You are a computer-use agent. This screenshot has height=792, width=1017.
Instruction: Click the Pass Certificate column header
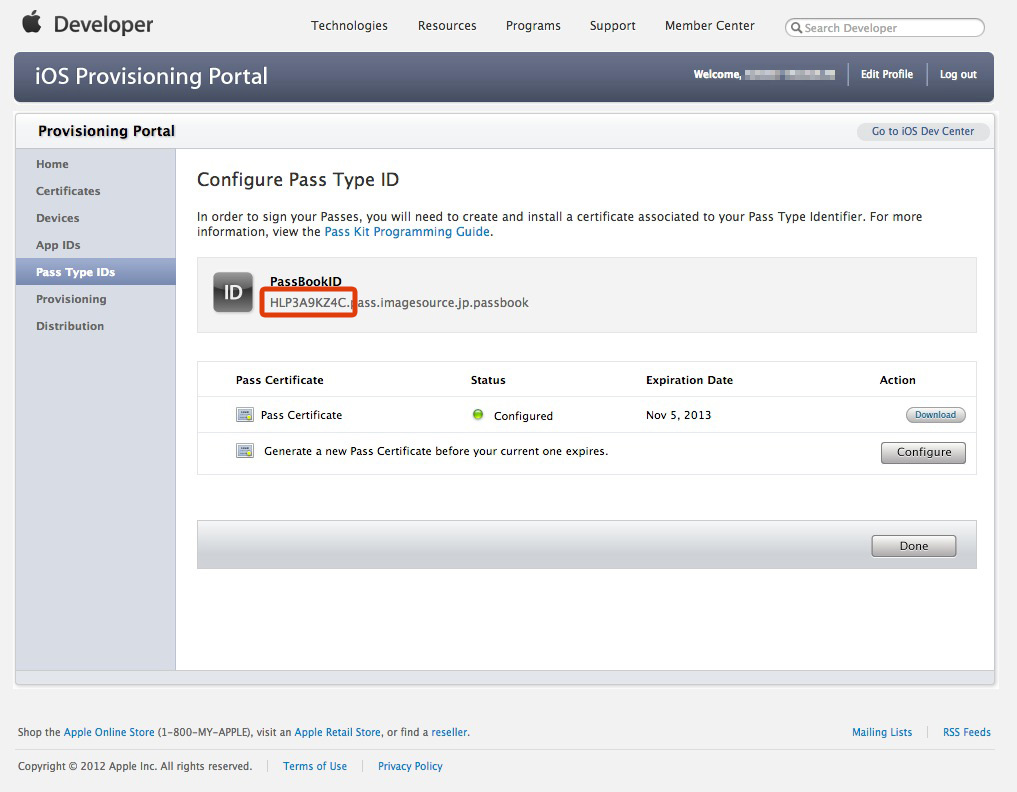280,380
